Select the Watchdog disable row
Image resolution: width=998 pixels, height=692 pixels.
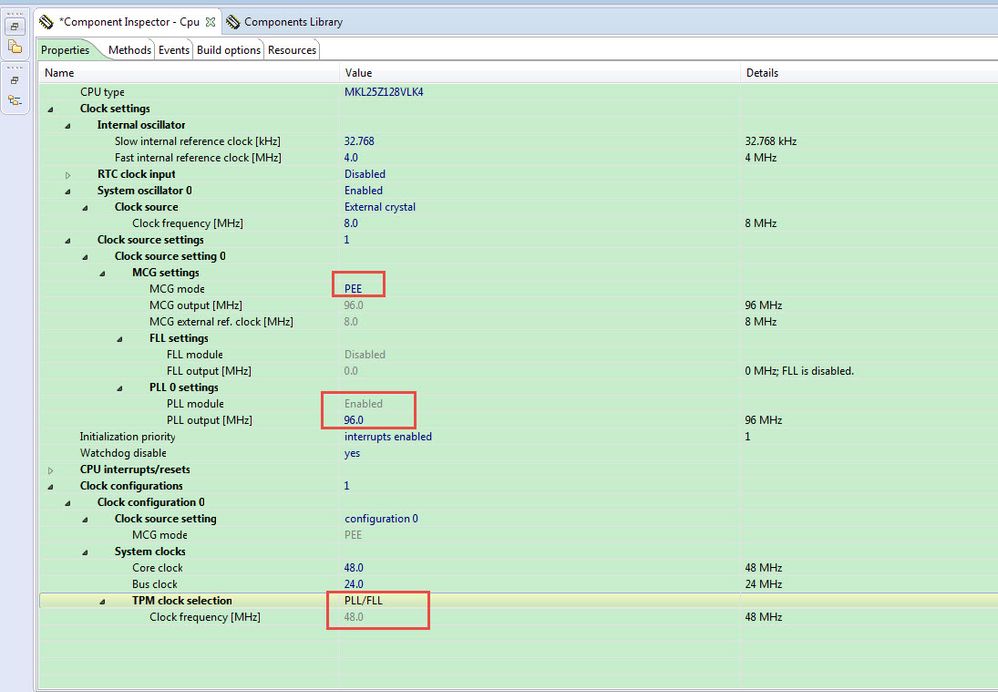pyautogui.click(x=518, y=453)
